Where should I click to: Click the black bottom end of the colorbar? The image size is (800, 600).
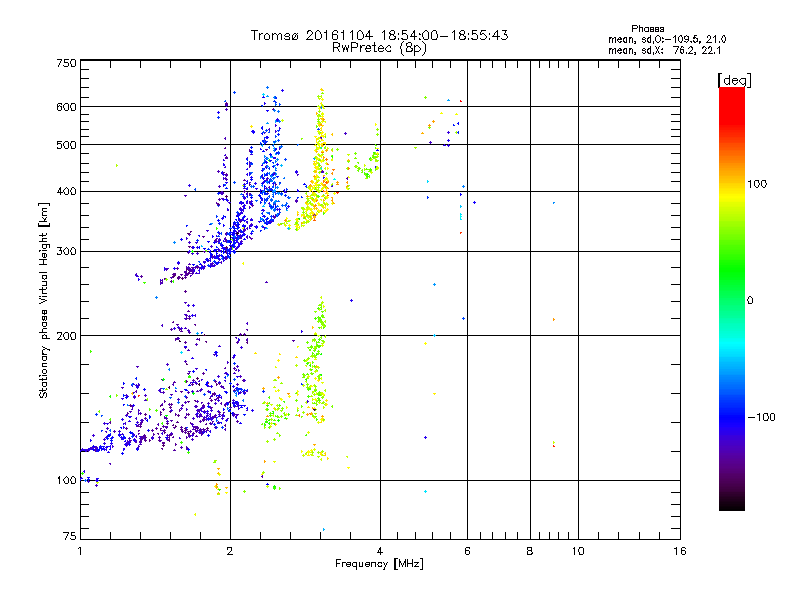tap(732, 503)
